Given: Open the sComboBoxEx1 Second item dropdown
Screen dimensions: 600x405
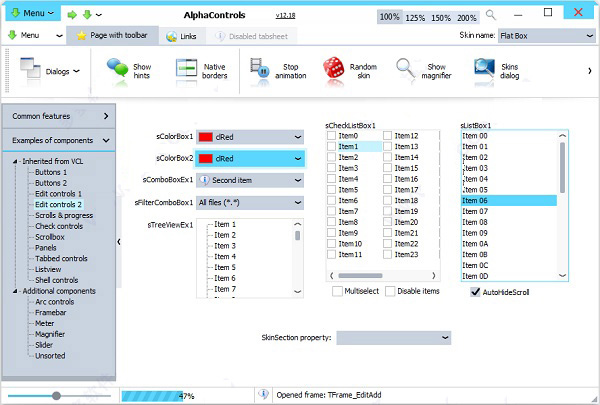Looking at the screenshot, I should (x=250, y=180).
